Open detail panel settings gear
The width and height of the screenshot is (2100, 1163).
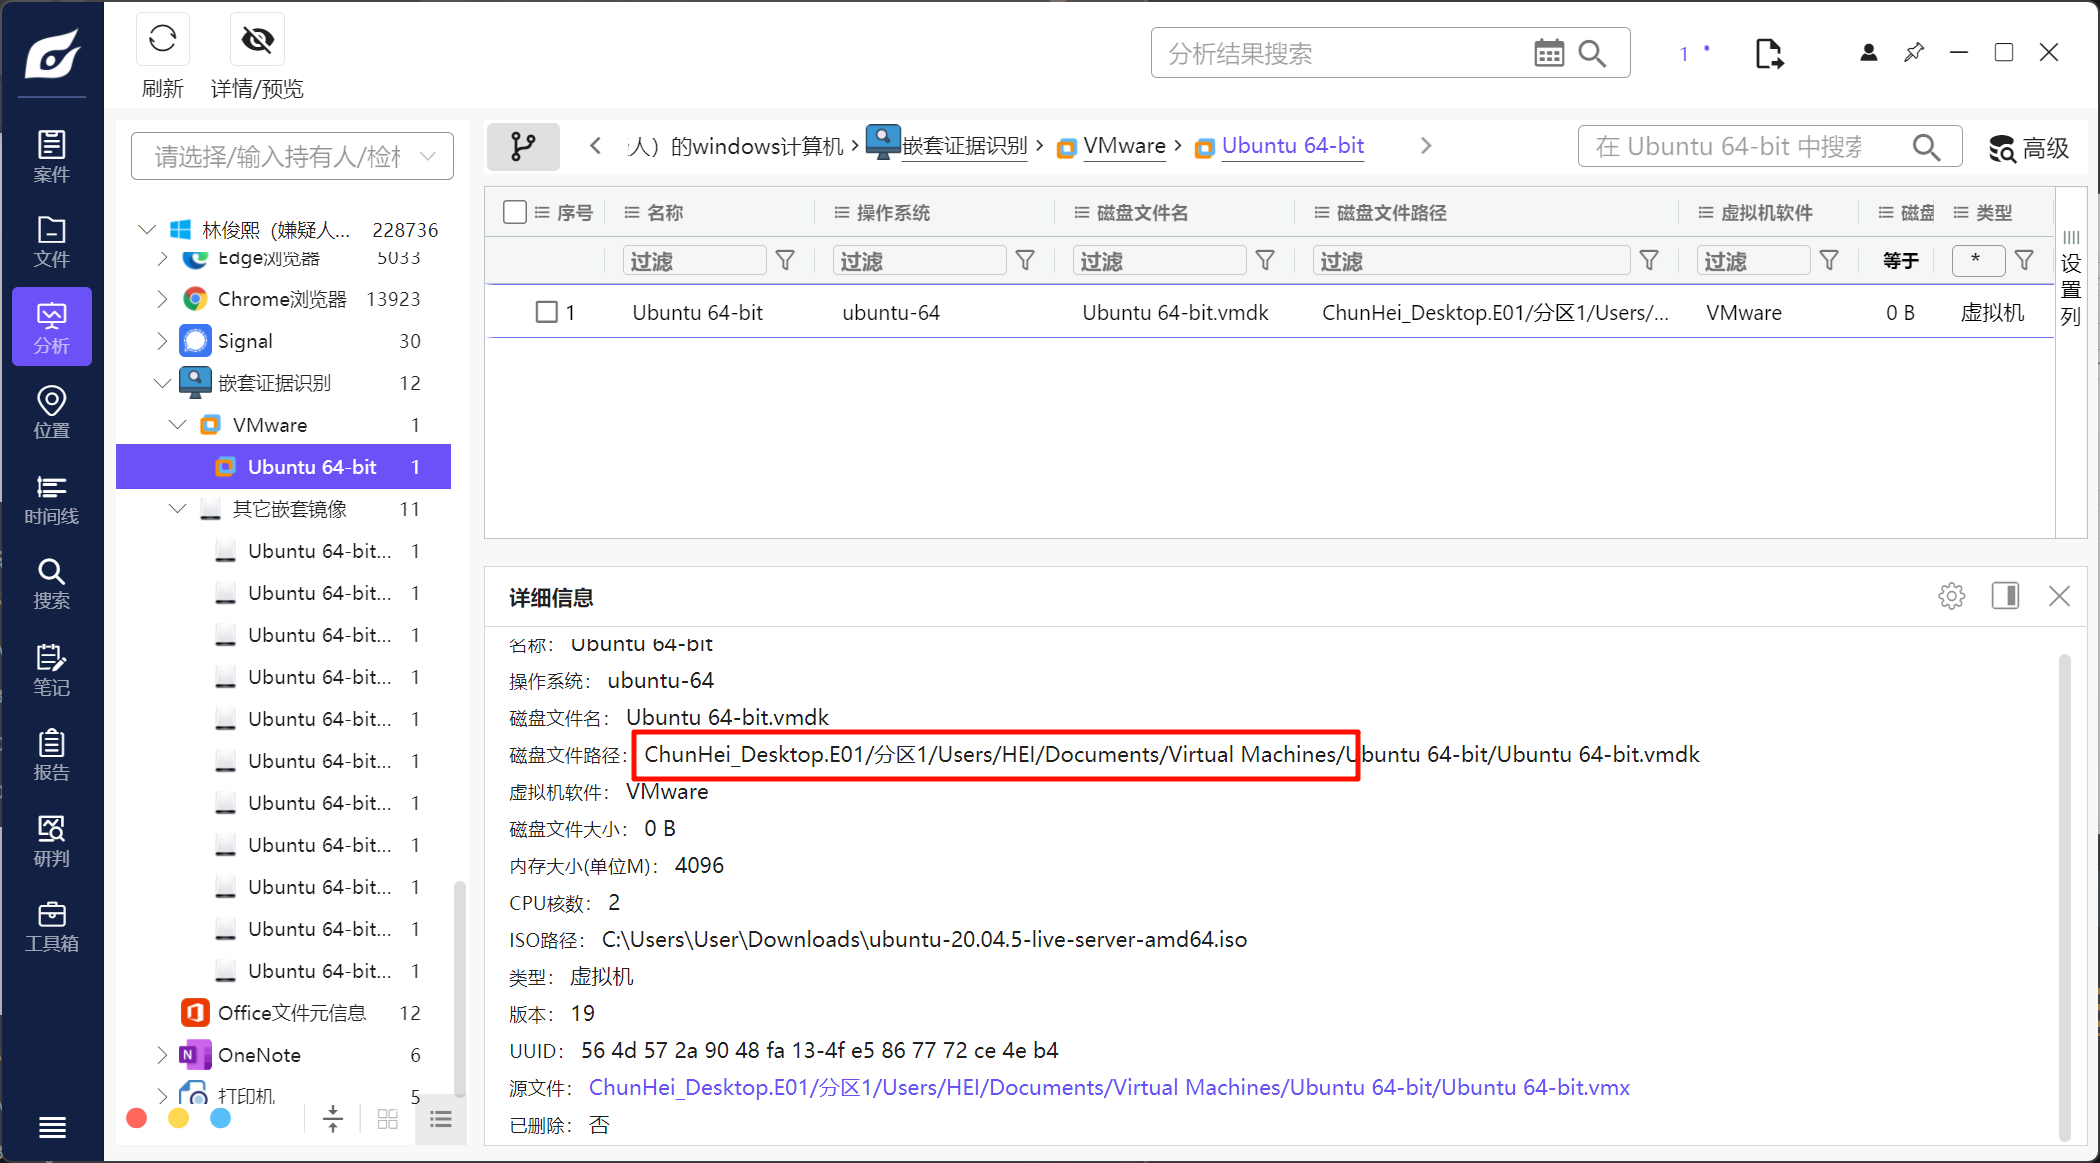[x=1951, y=597]
